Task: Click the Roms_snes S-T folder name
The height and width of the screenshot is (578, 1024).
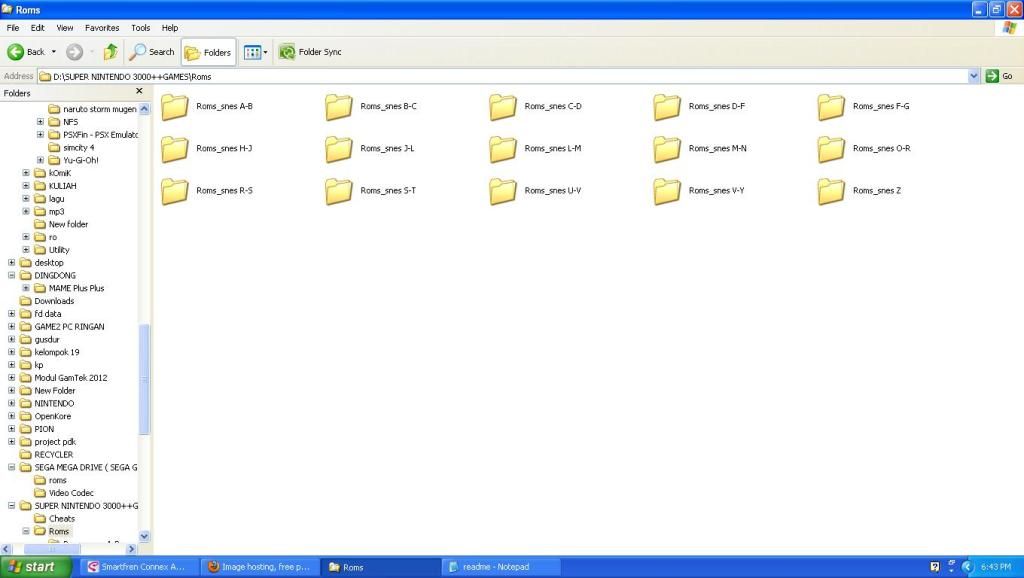Action: point(388,191)
